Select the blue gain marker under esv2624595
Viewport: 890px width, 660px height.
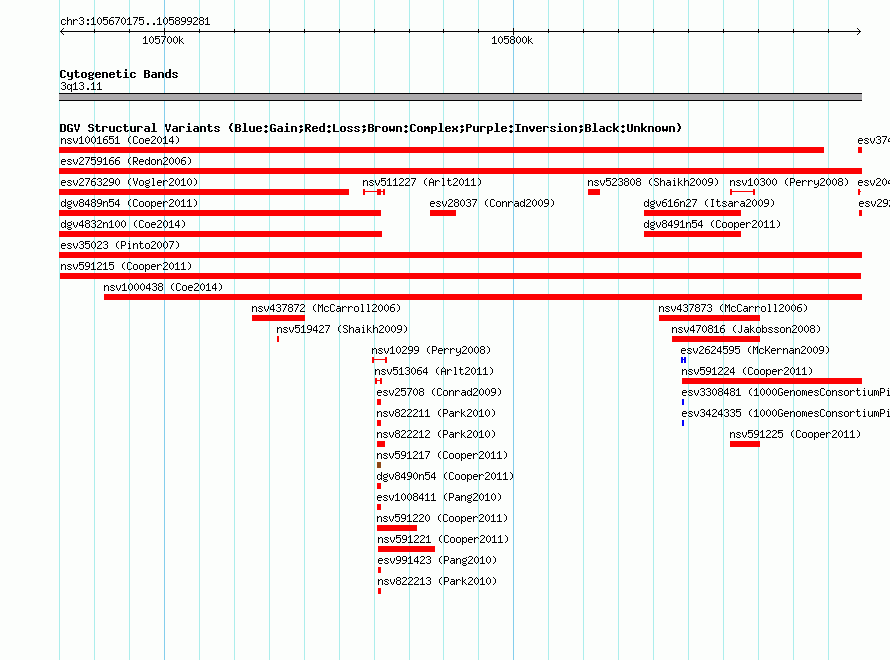683,360
